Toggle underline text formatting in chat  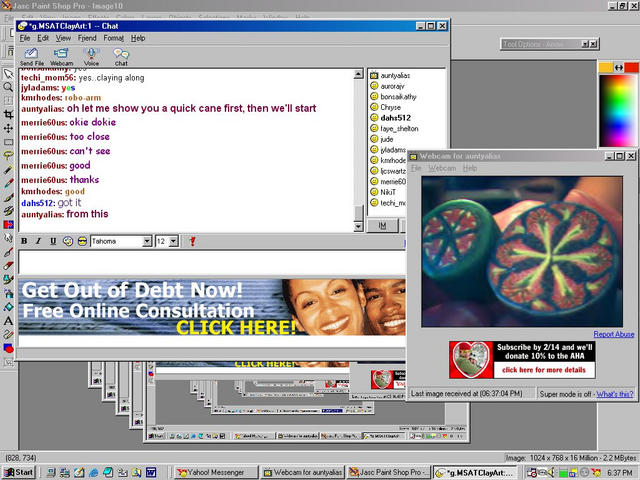[53, 241]
